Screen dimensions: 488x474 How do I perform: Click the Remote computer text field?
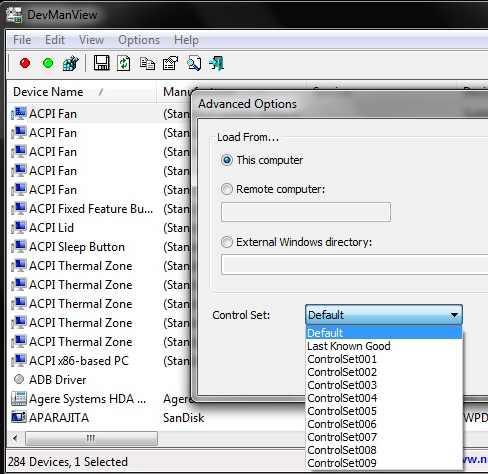(306, 212)
